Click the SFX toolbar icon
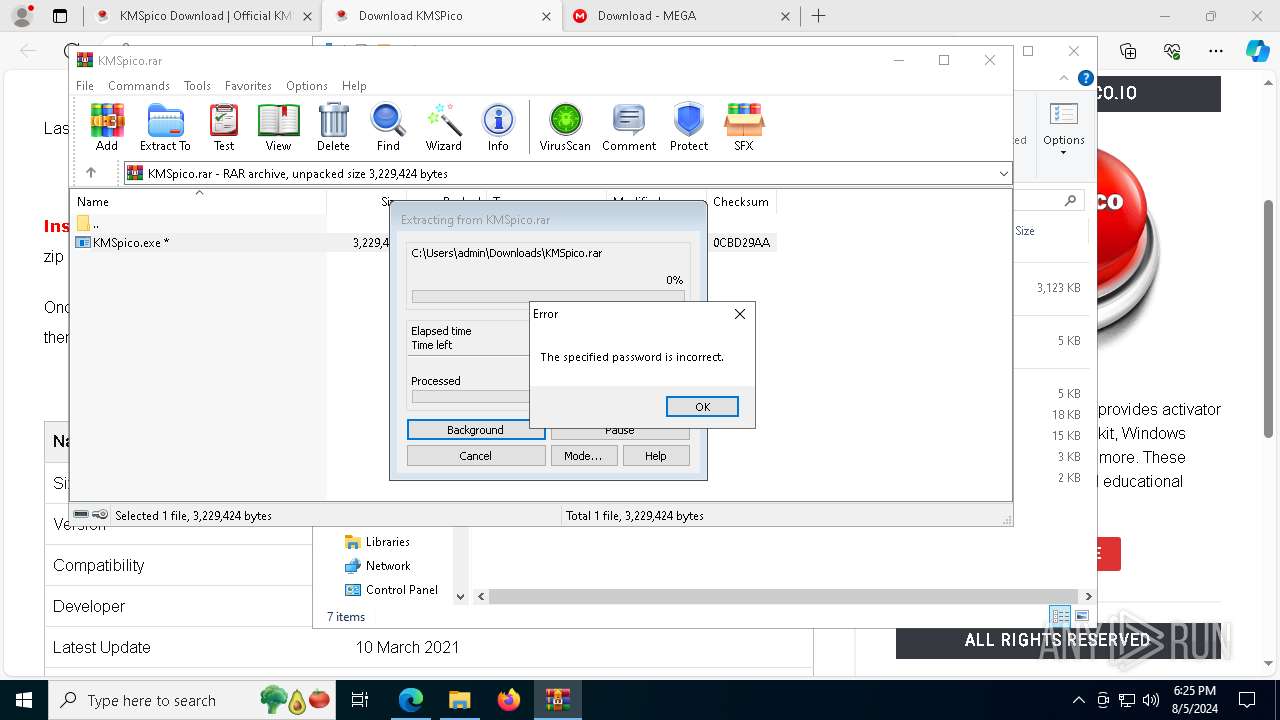Viewport: 1280px width, 720px height. [743, 127]
